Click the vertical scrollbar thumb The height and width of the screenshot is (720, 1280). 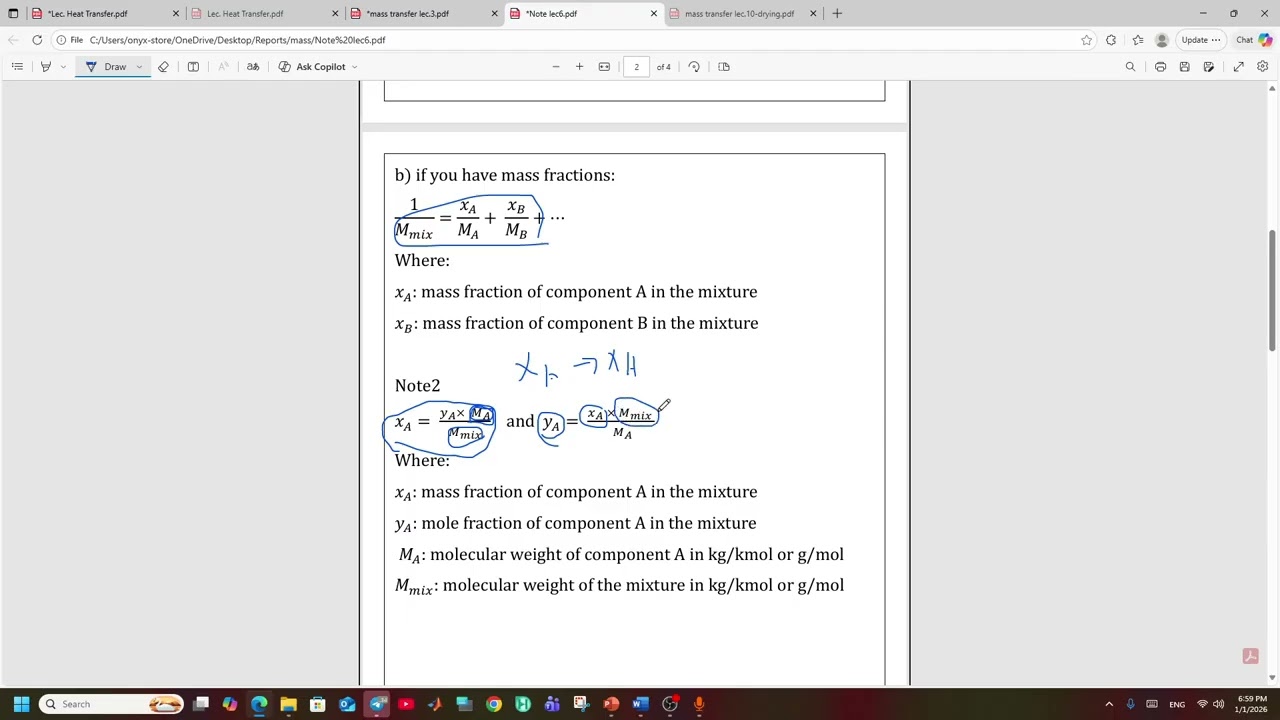[1272, 290]
